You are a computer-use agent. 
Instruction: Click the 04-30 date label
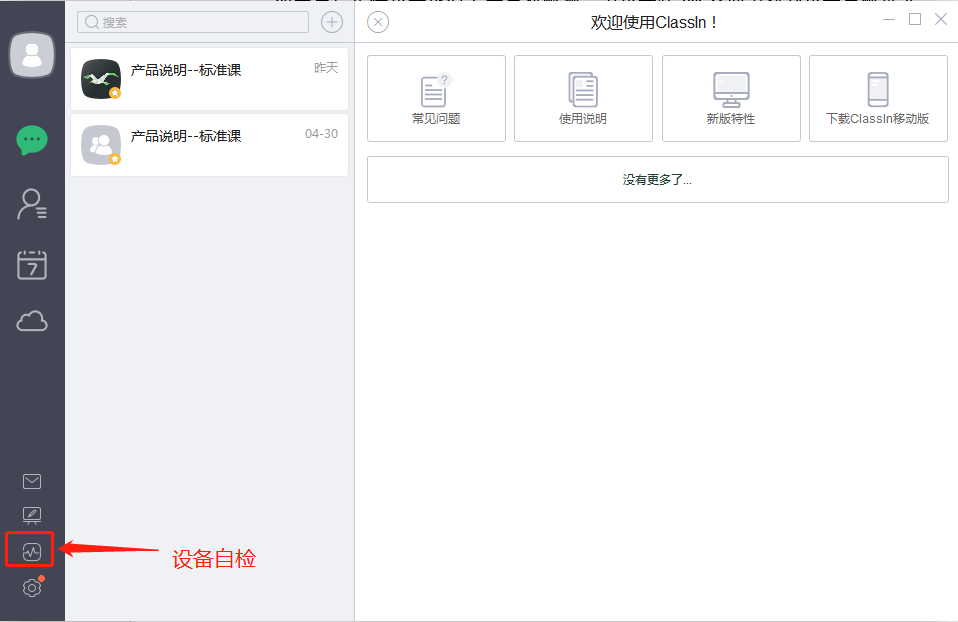coord(321,134)
